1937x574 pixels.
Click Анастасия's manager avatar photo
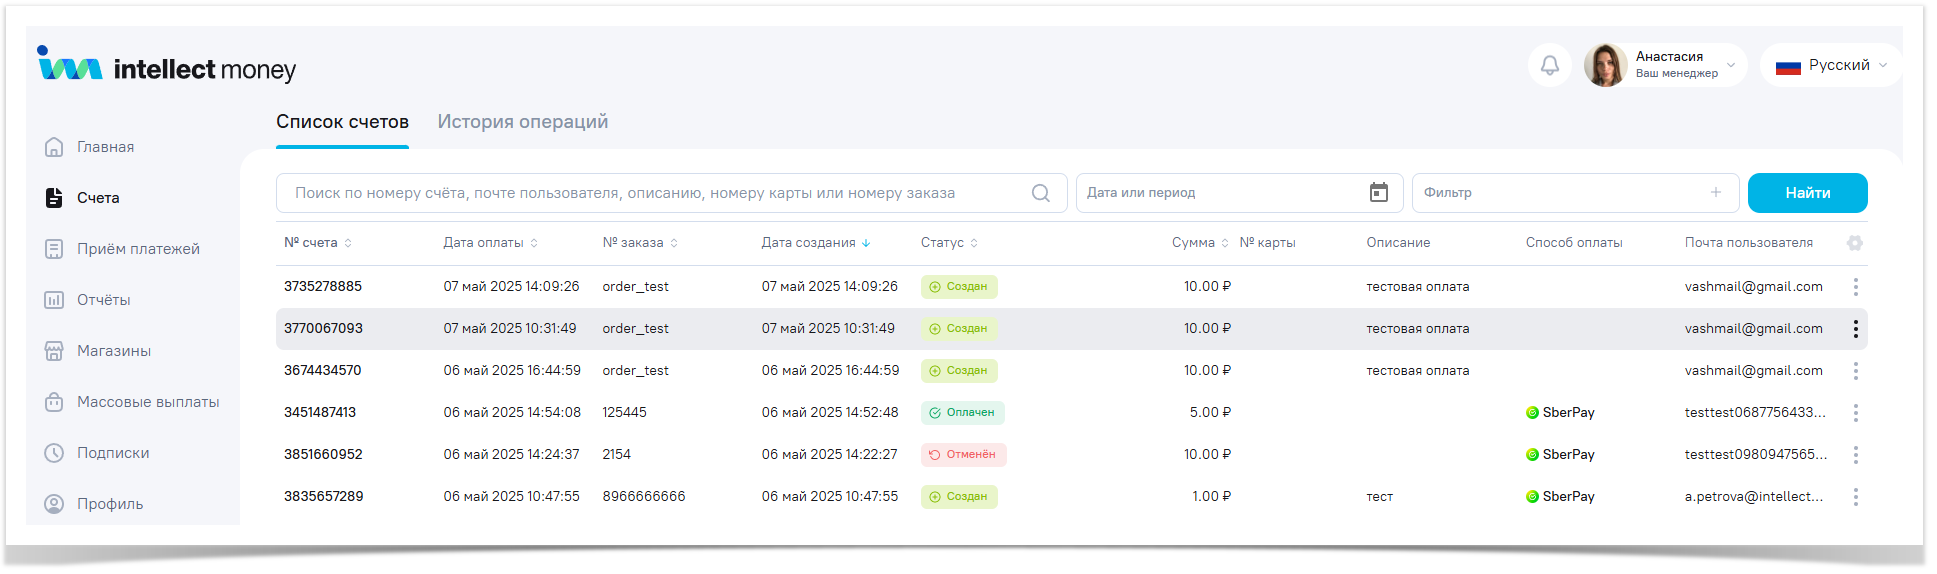(1605, 66)
